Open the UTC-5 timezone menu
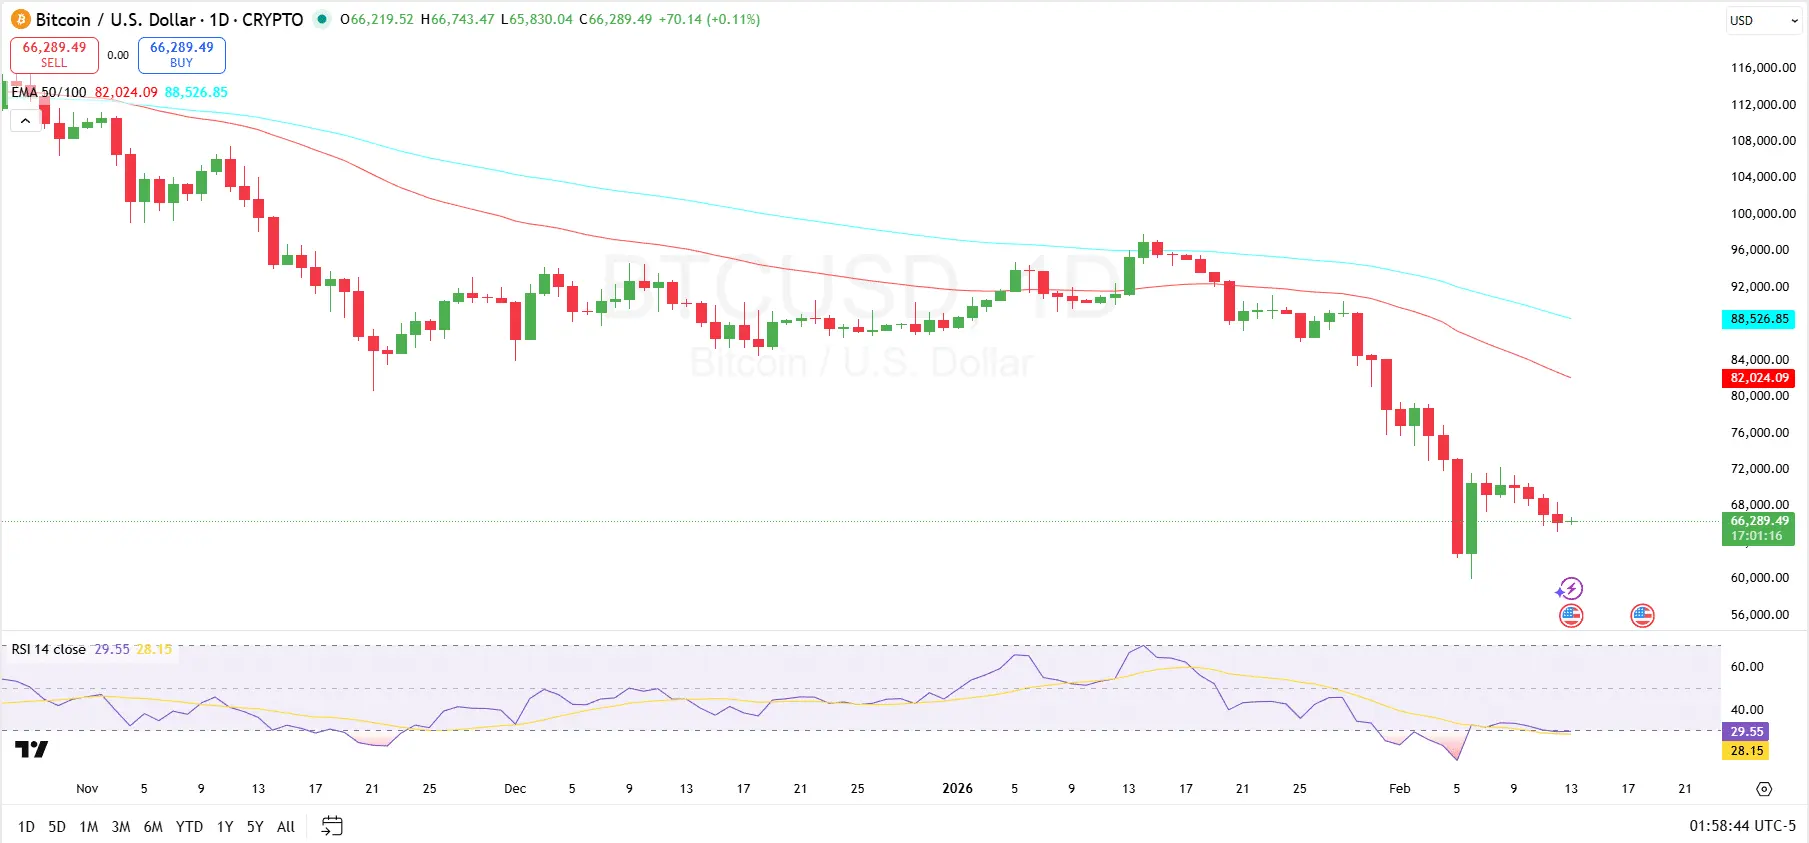Image resolution: width=1809 pixels, height=843 pixels. [1742, 826]
